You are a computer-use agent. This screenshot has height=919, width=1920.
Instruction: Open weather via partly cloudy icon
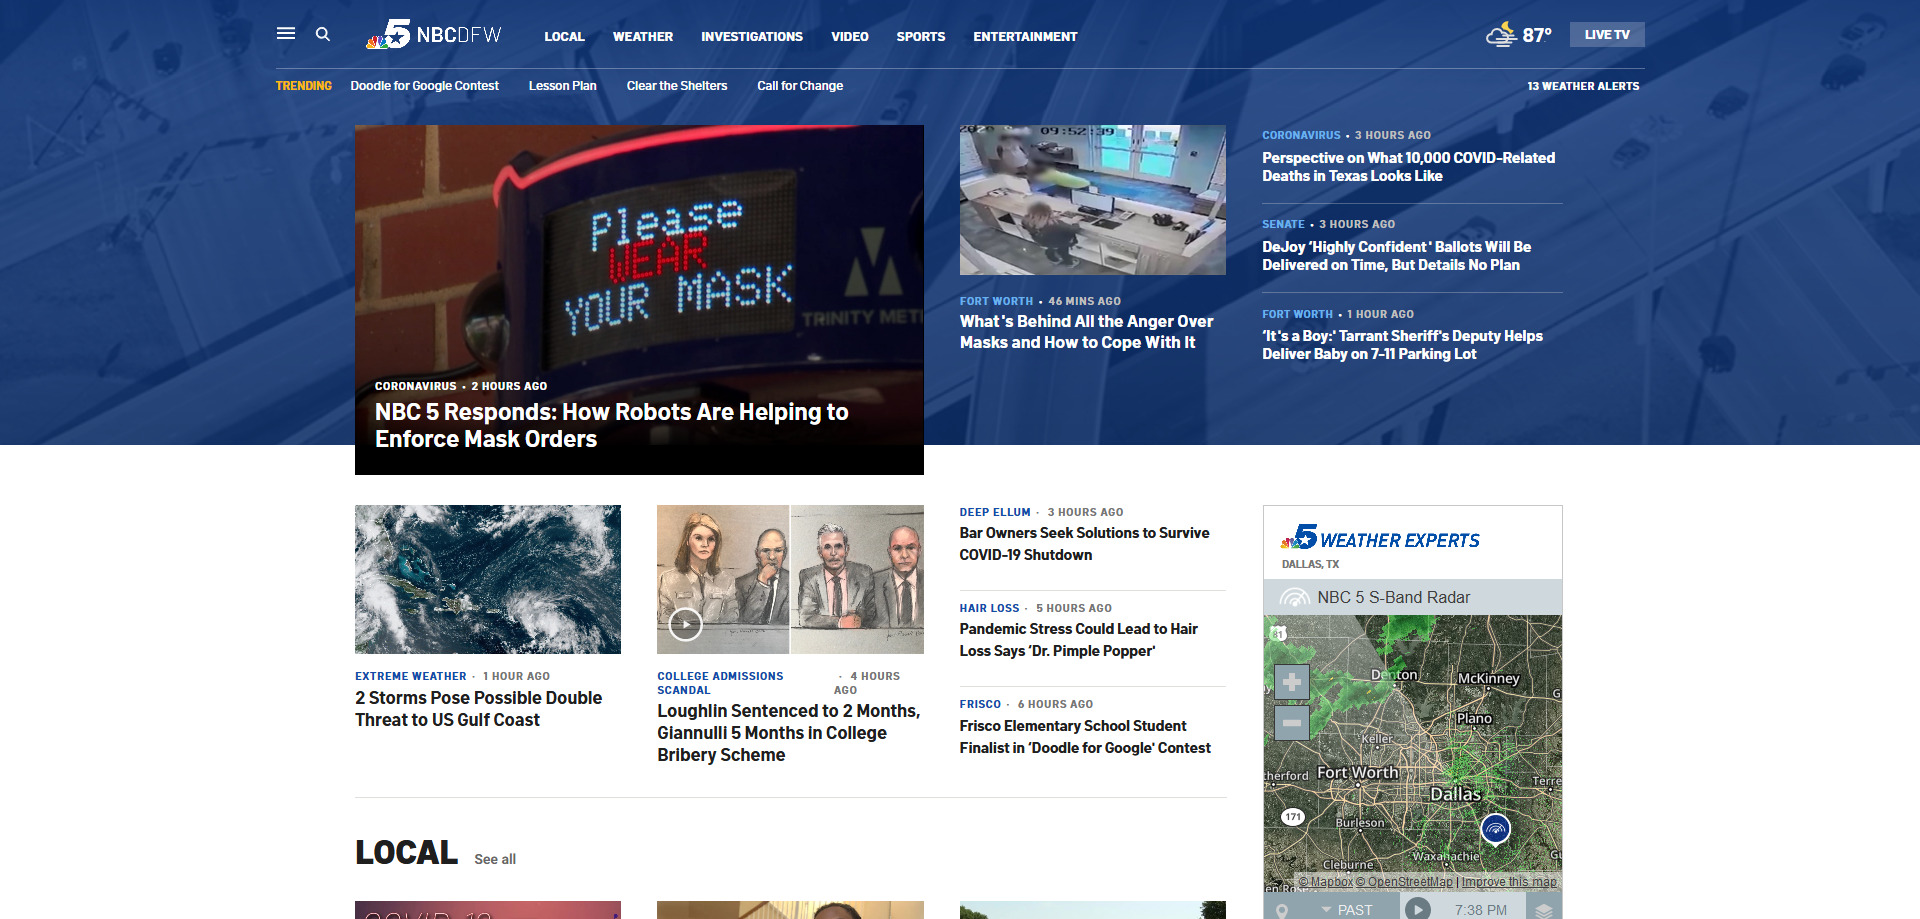(1501, 35)
